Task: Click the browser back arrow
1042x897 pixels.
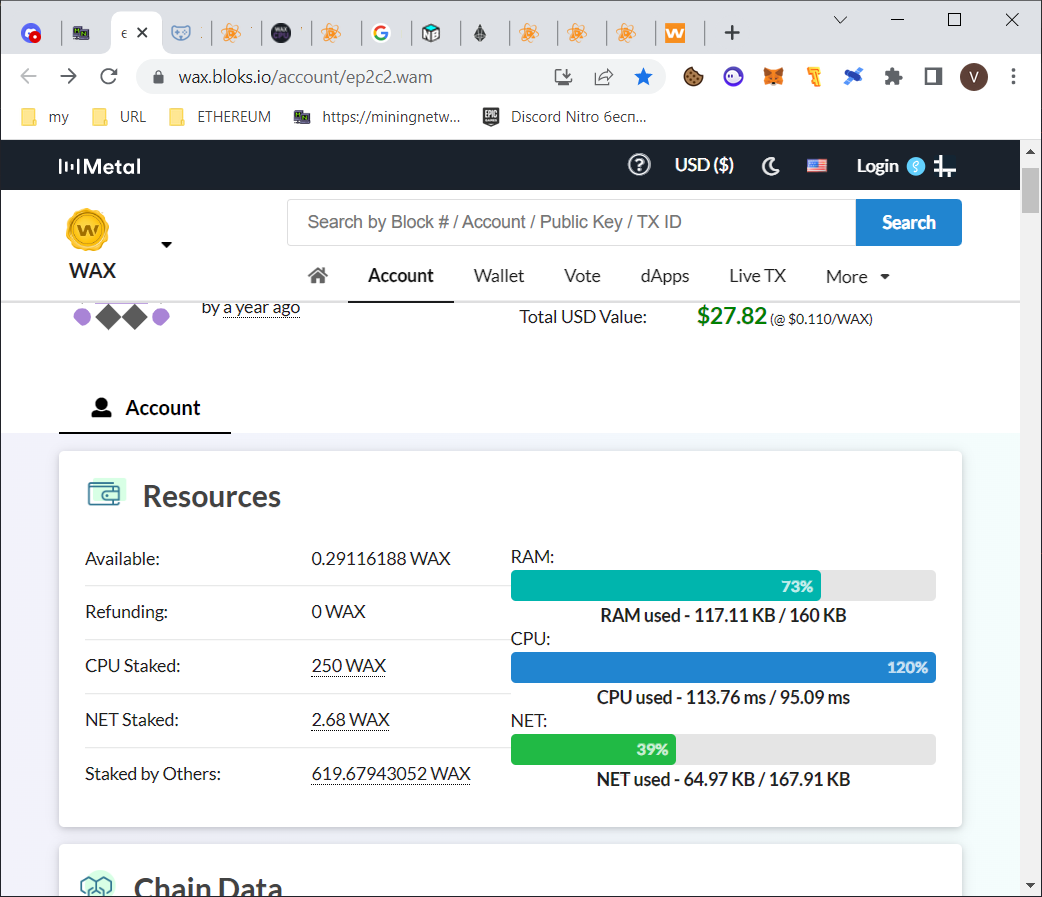Action: click(29, 77)
